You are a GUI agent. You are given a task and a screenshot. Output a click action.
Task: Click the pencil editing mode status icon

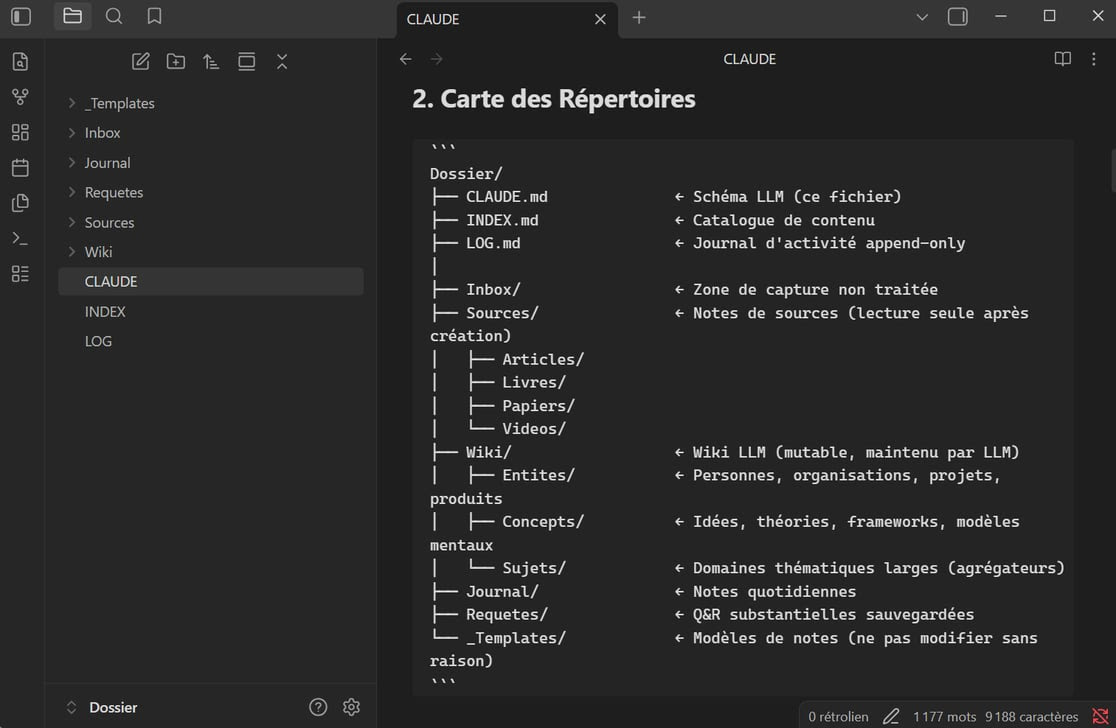[891, 717]
